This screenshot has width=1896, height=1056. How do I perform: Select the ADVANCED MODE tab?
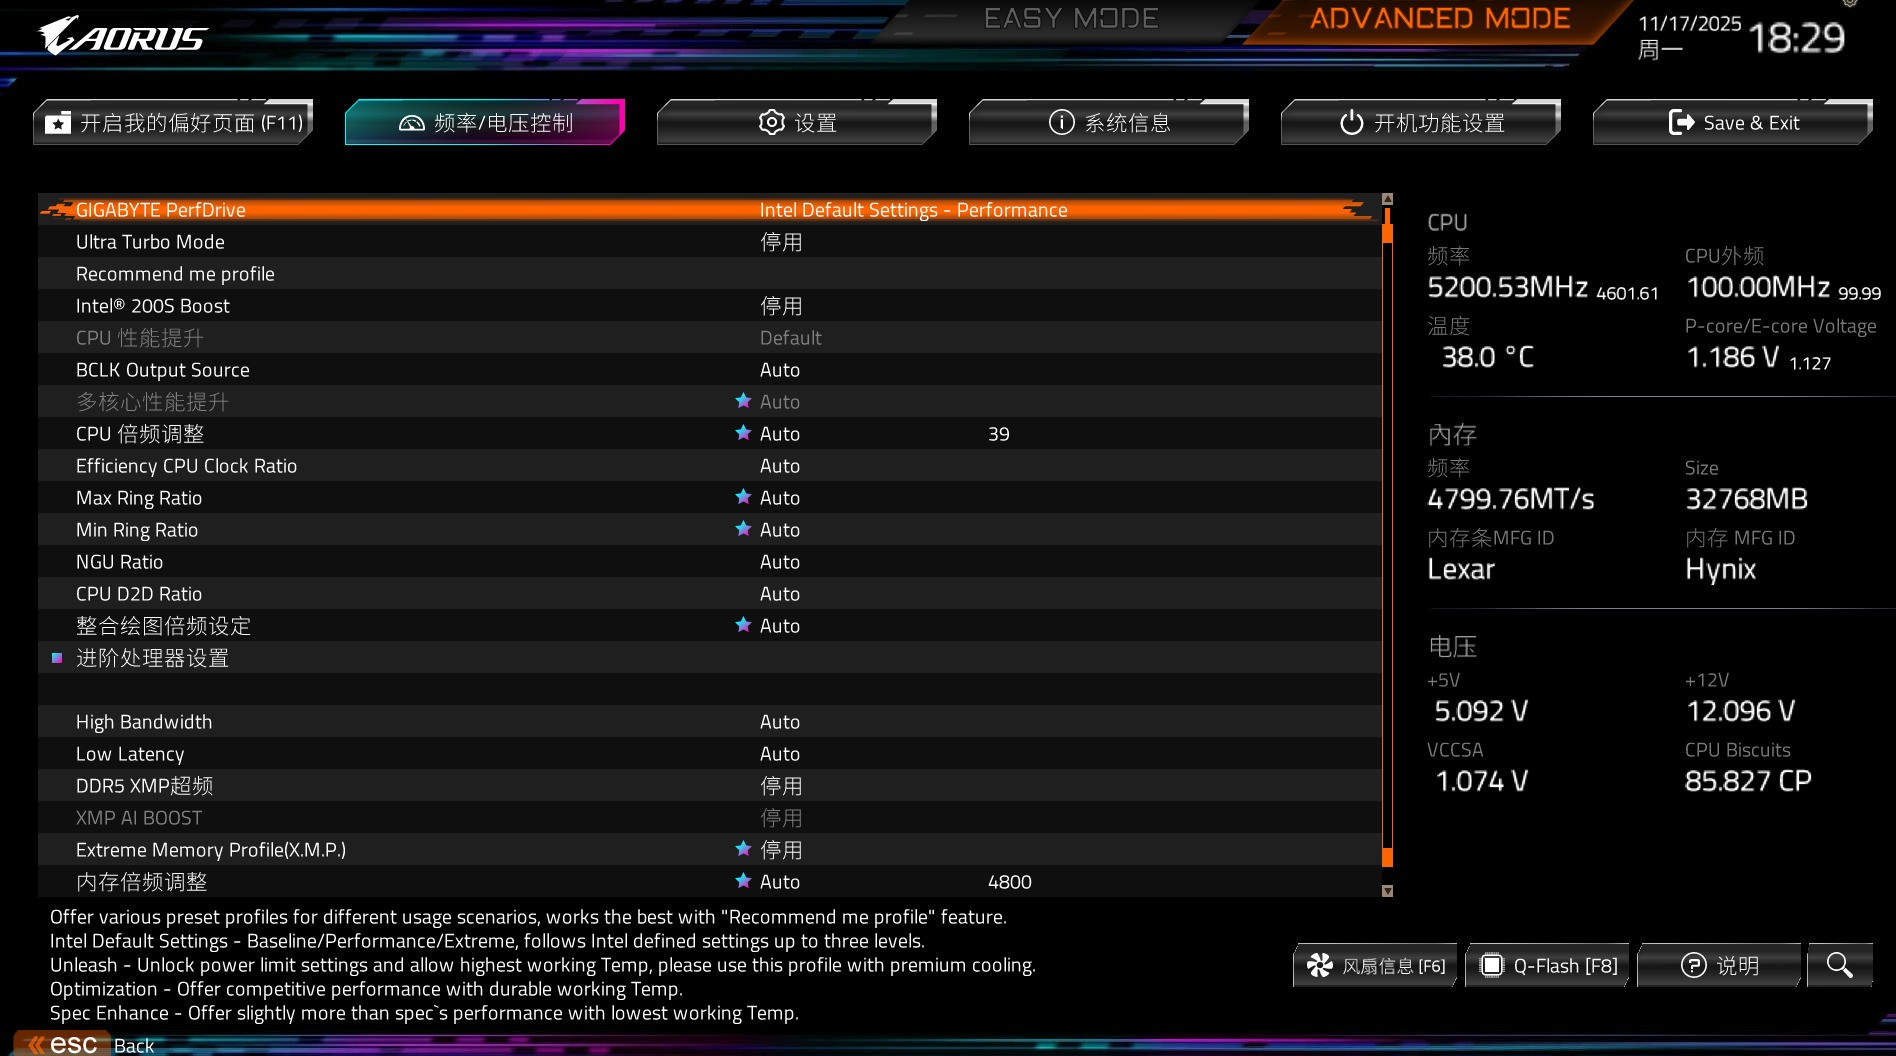coord(1440,18)
